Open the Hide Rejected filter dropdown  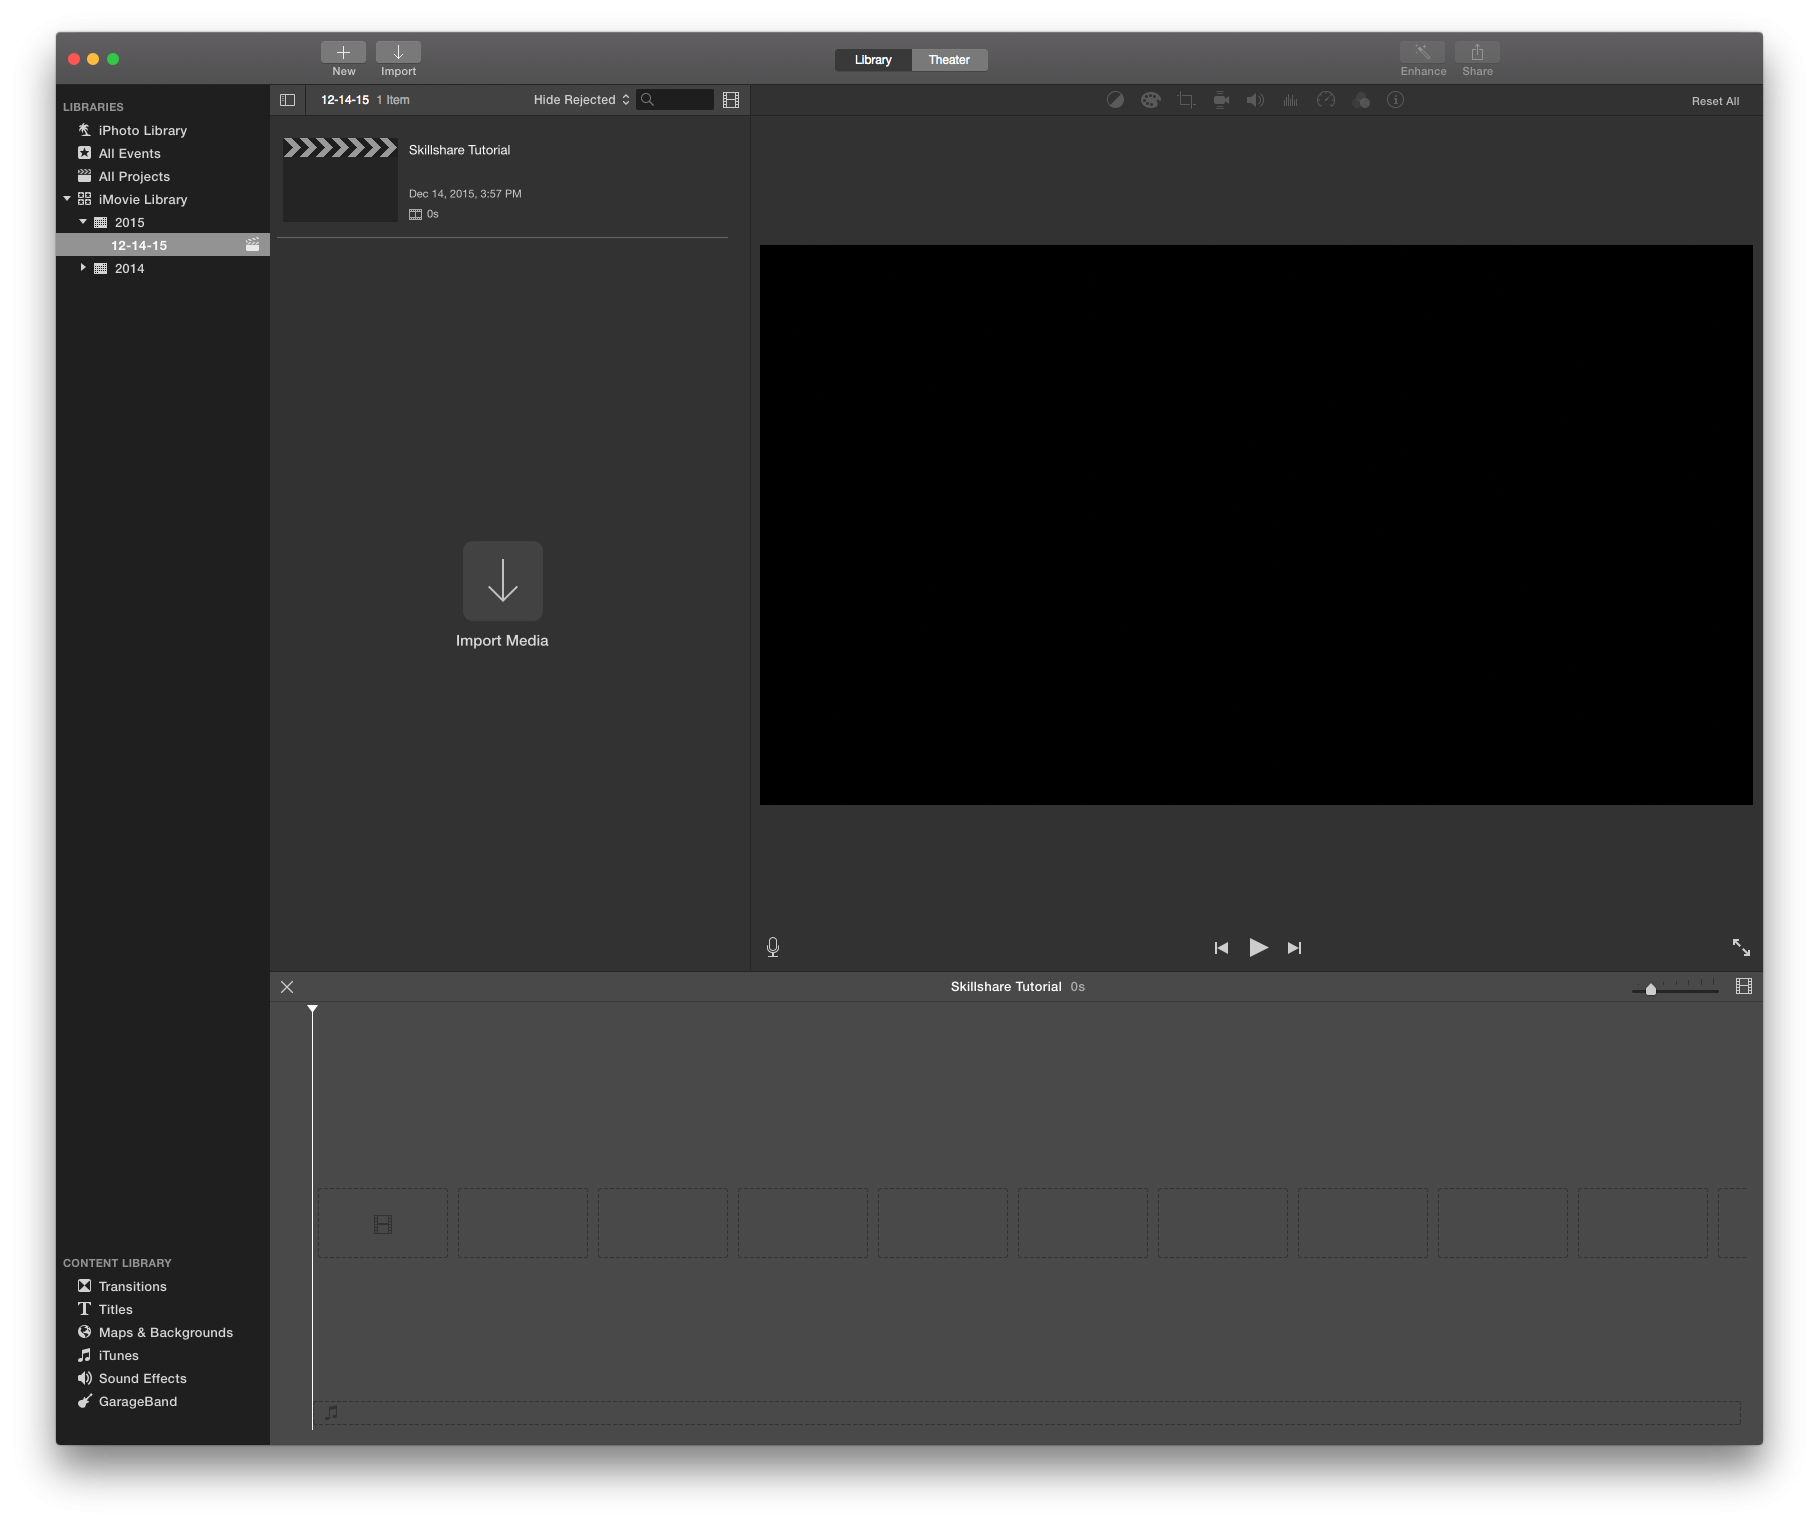[581, 100]
